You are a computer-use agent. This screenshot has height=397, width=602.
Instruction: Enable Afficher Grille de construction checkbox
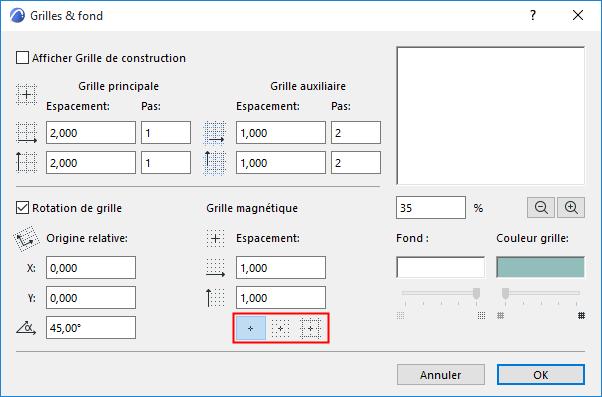coord(22,58)
